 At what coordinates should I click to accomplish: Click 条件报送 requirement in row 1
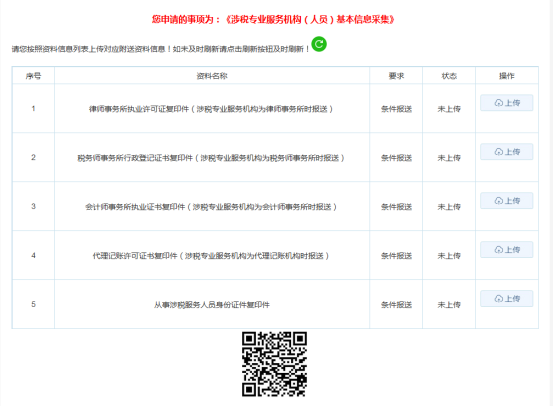click(396, 109)
